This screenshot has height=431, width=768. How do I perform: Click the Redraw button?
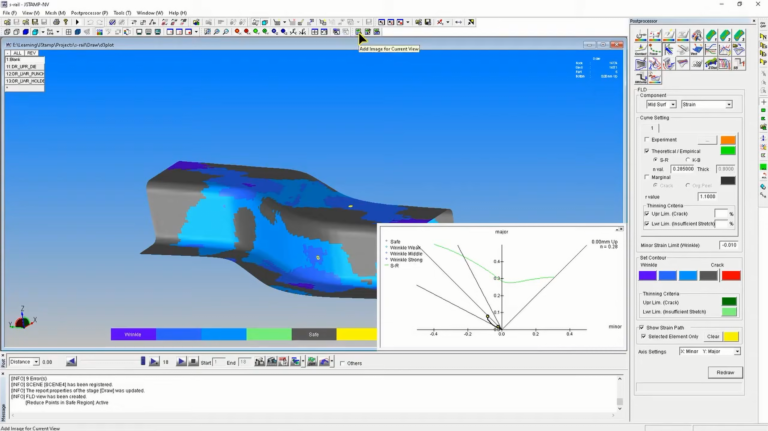tap(725, 372)
